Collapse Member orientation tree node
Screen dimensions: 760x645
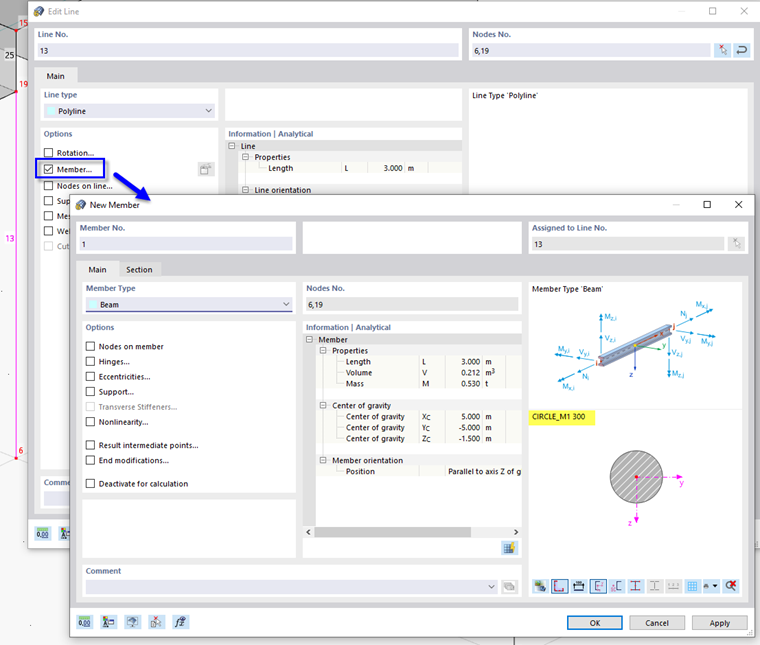[323, 460]
